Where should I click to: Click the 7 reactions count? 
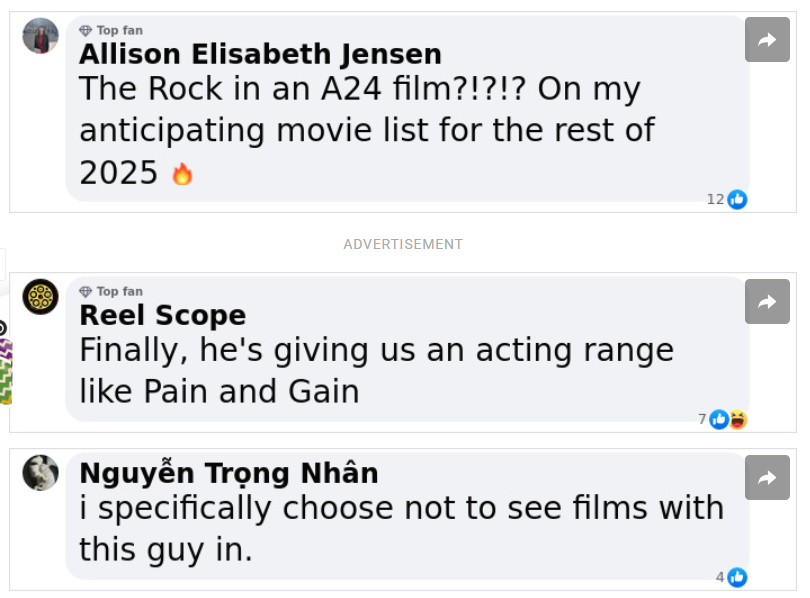click(x=702, y=419)
